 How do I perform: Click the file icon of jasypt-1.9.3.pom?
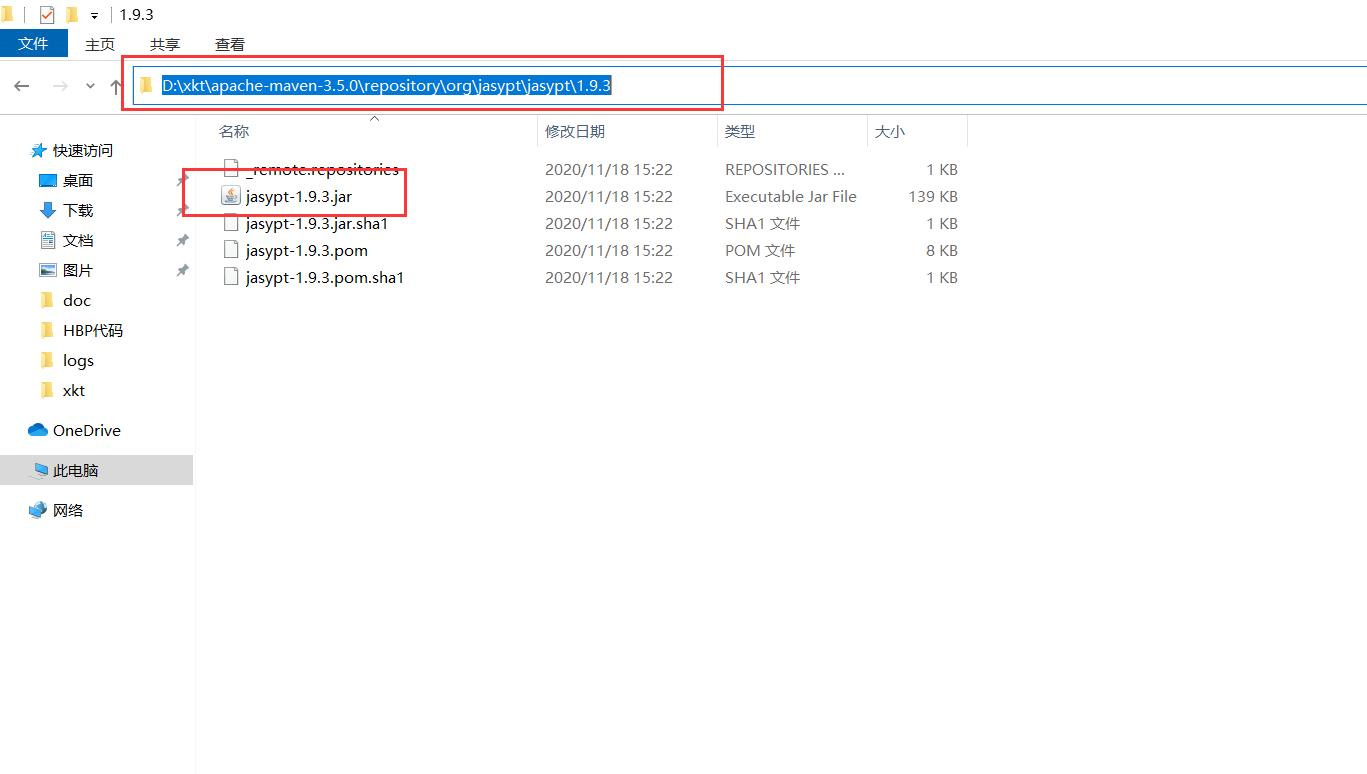tap(231, 250)
